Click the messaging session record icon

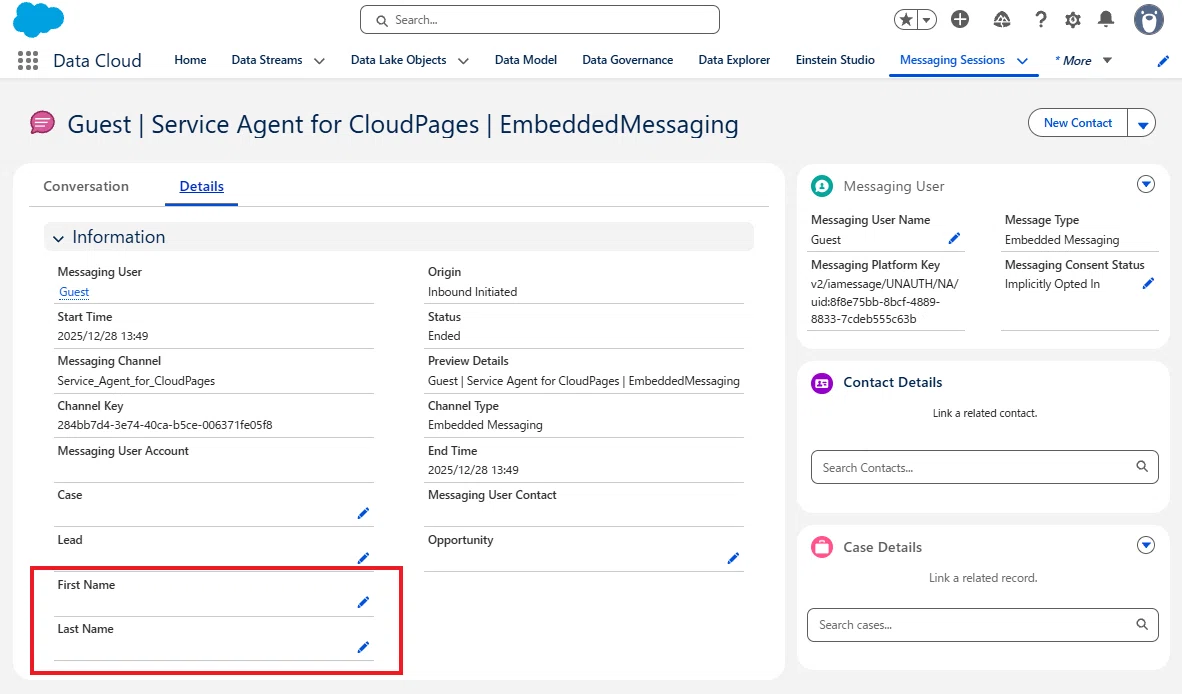[42, 122]
